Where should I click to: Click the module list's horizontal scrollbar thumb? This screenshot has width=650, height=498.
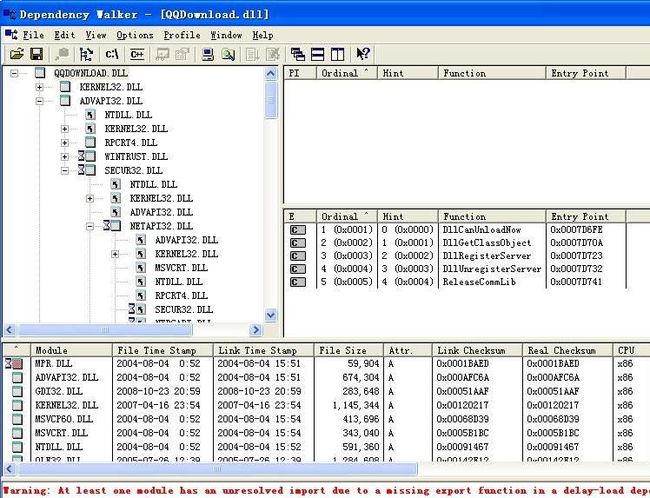click(x=218, y=469)
